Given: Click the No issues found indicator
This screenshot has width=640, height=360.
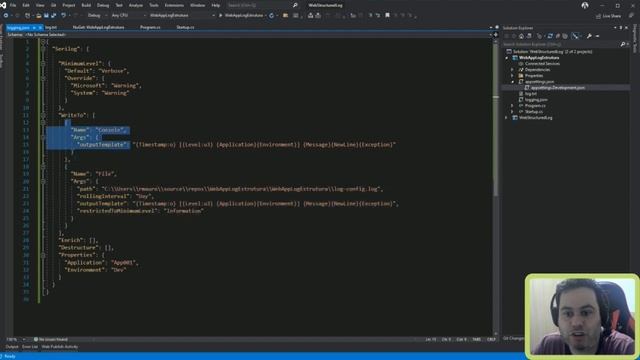Looking at the screenshot, I should [51, 340].
